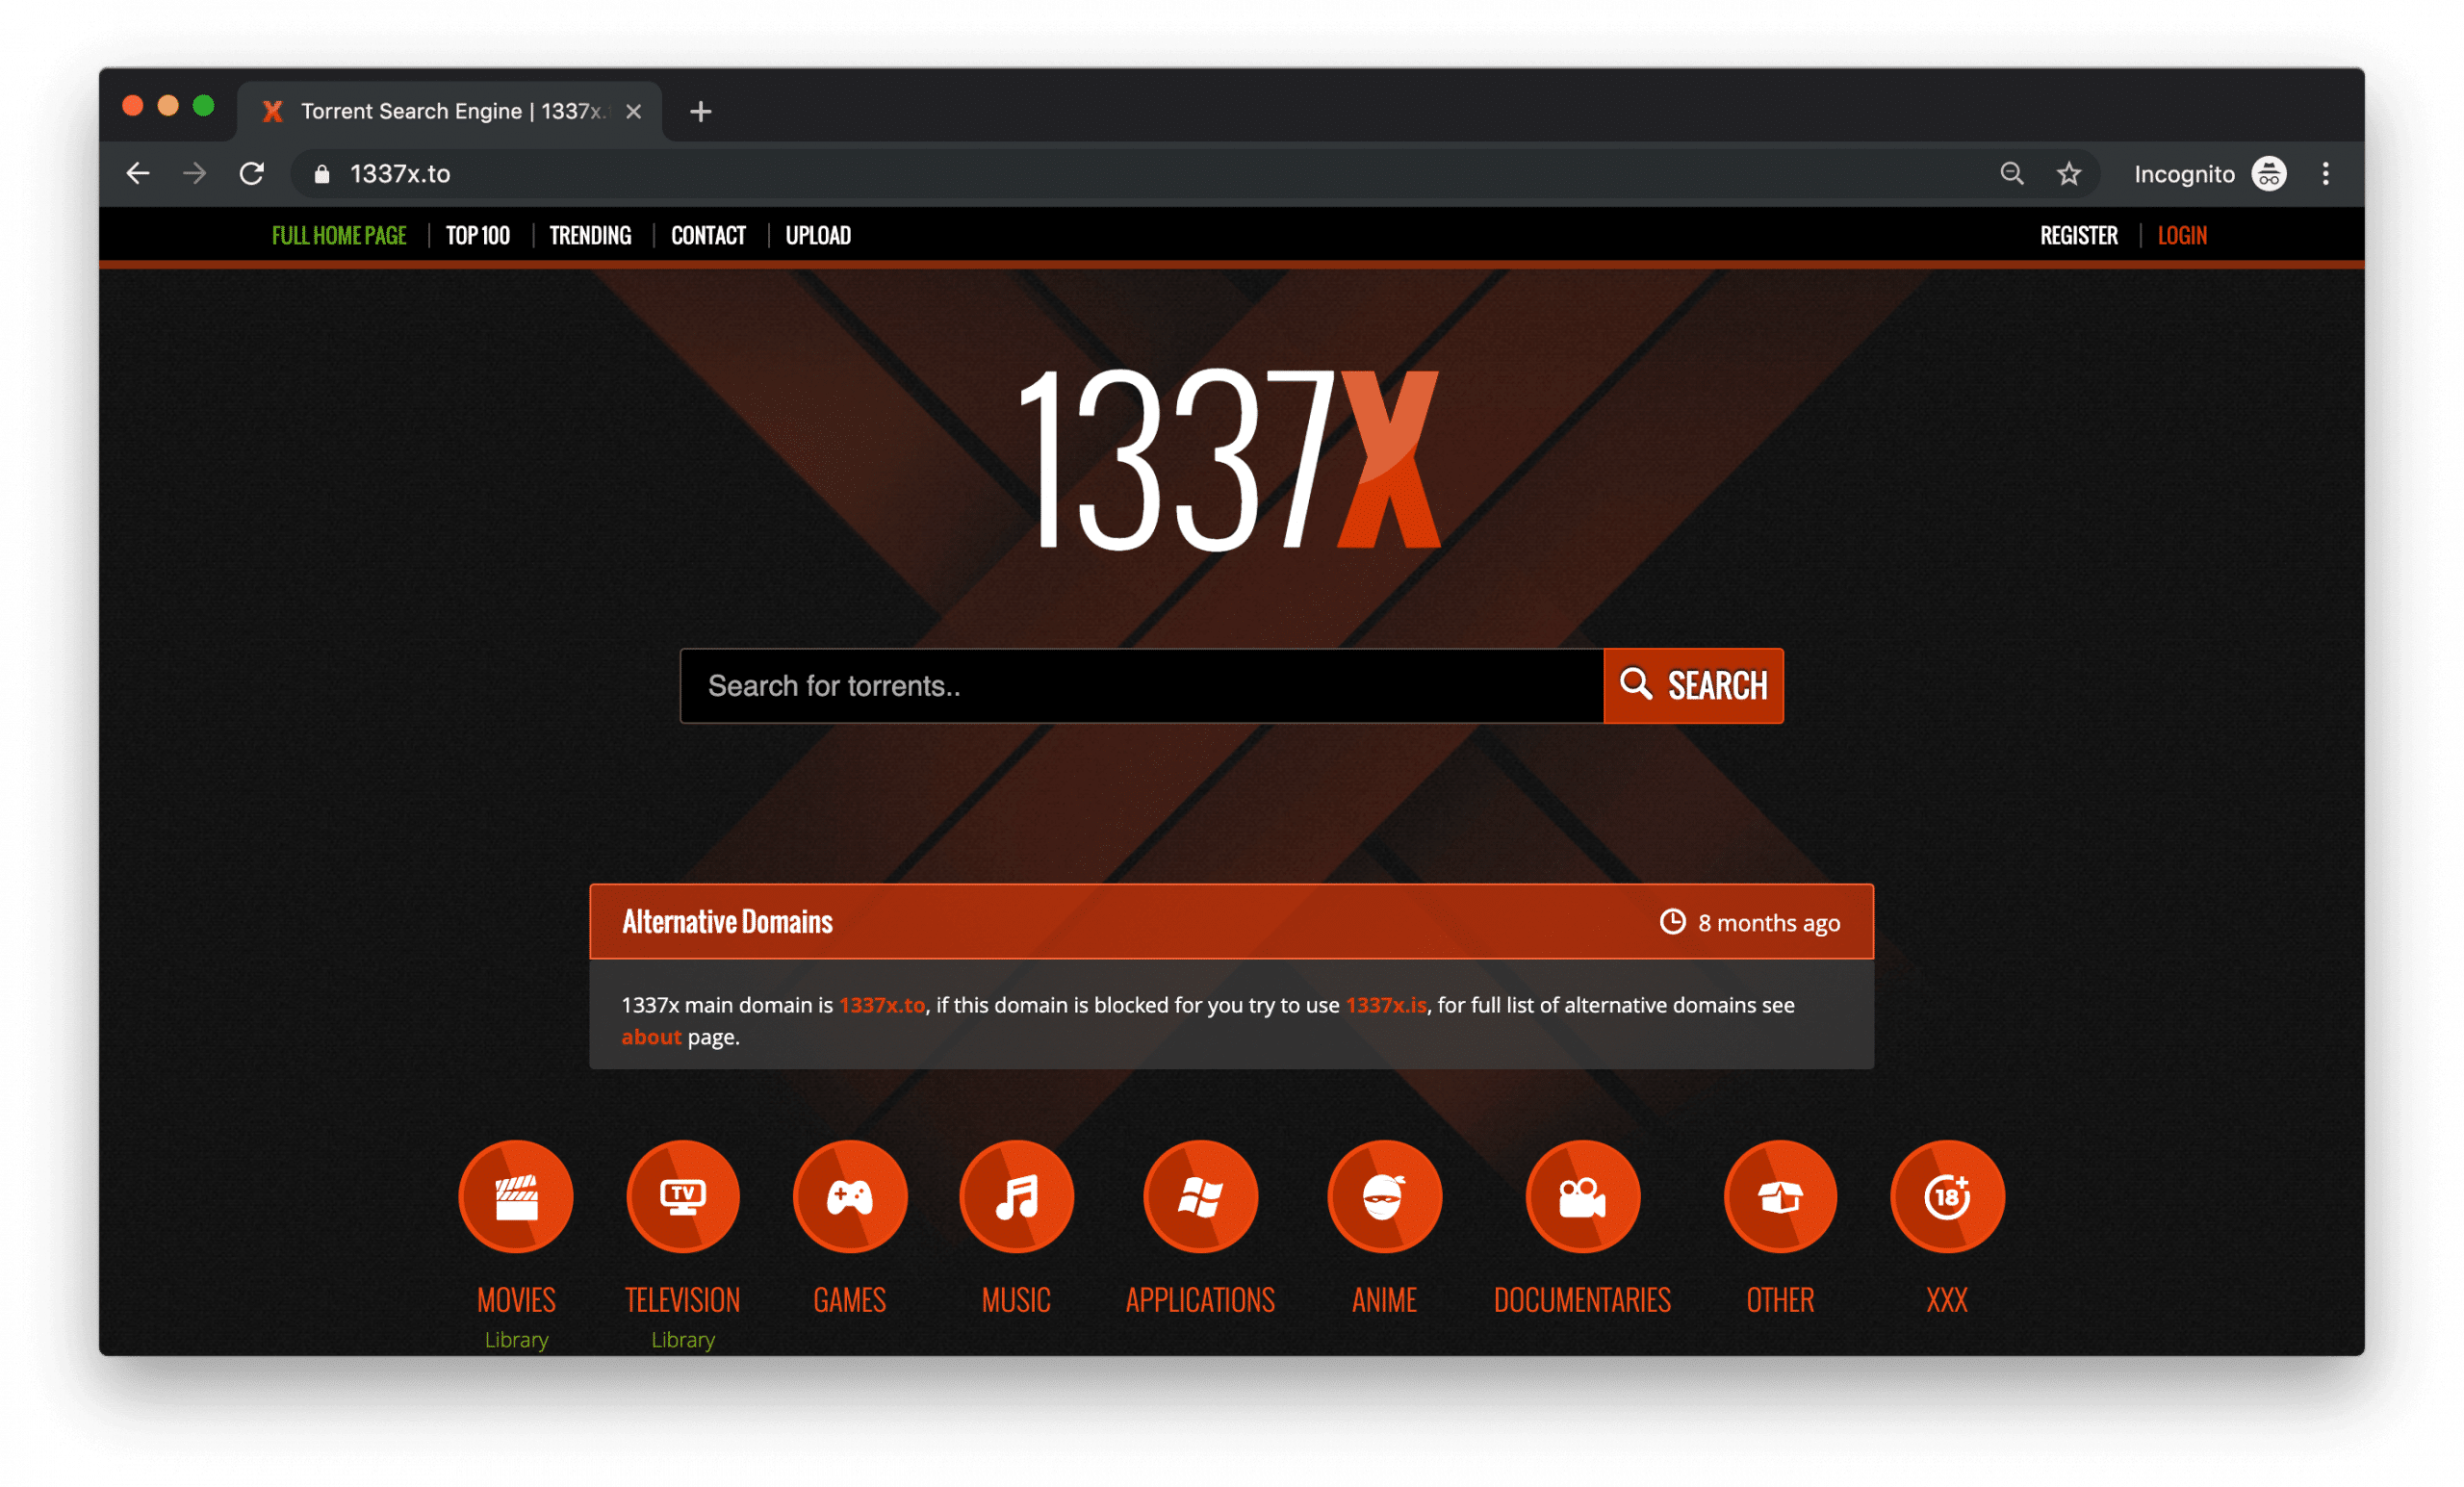Image resolution: width=2464 pixels, height=1487 pixels.
Task: Bookmark this page with the star icon
Action: (x=2069, y=174)
